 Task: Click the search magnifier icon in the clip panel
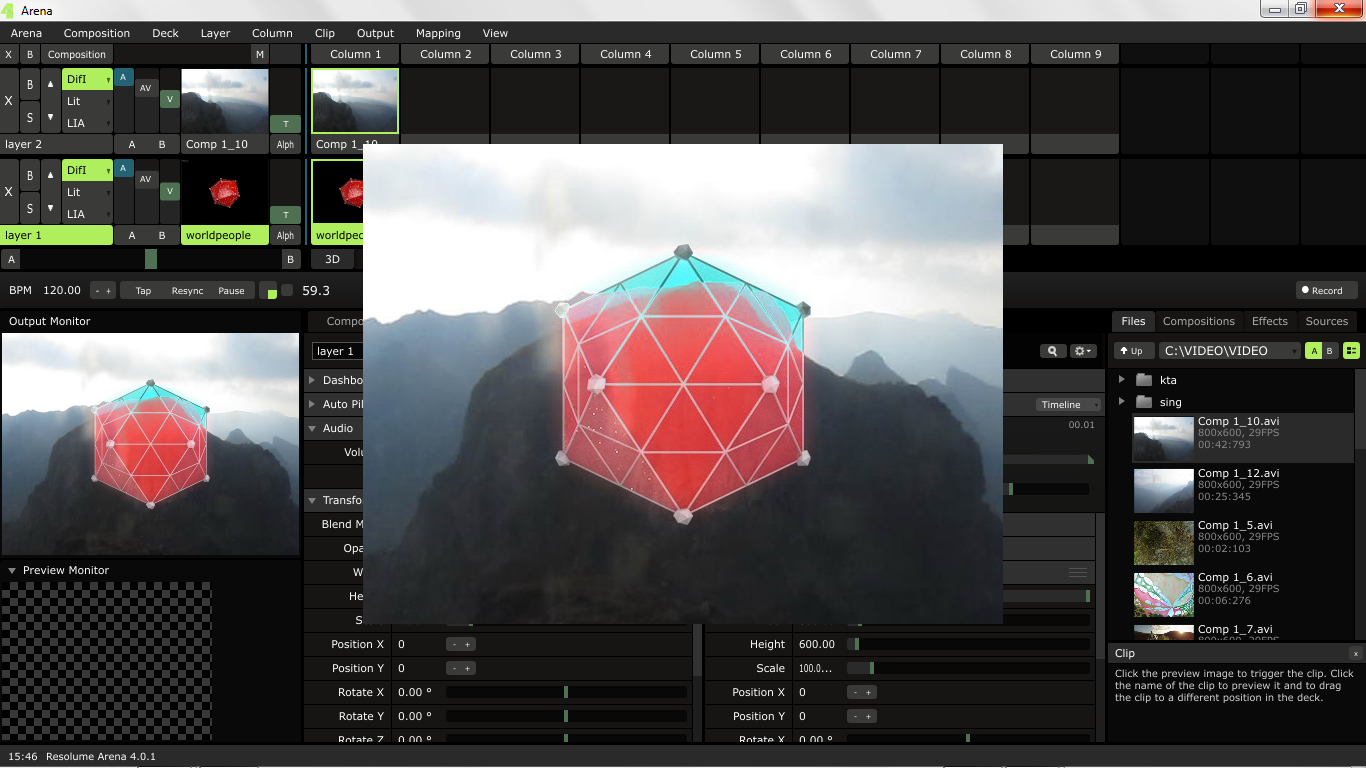click(x=1052, y=351)
